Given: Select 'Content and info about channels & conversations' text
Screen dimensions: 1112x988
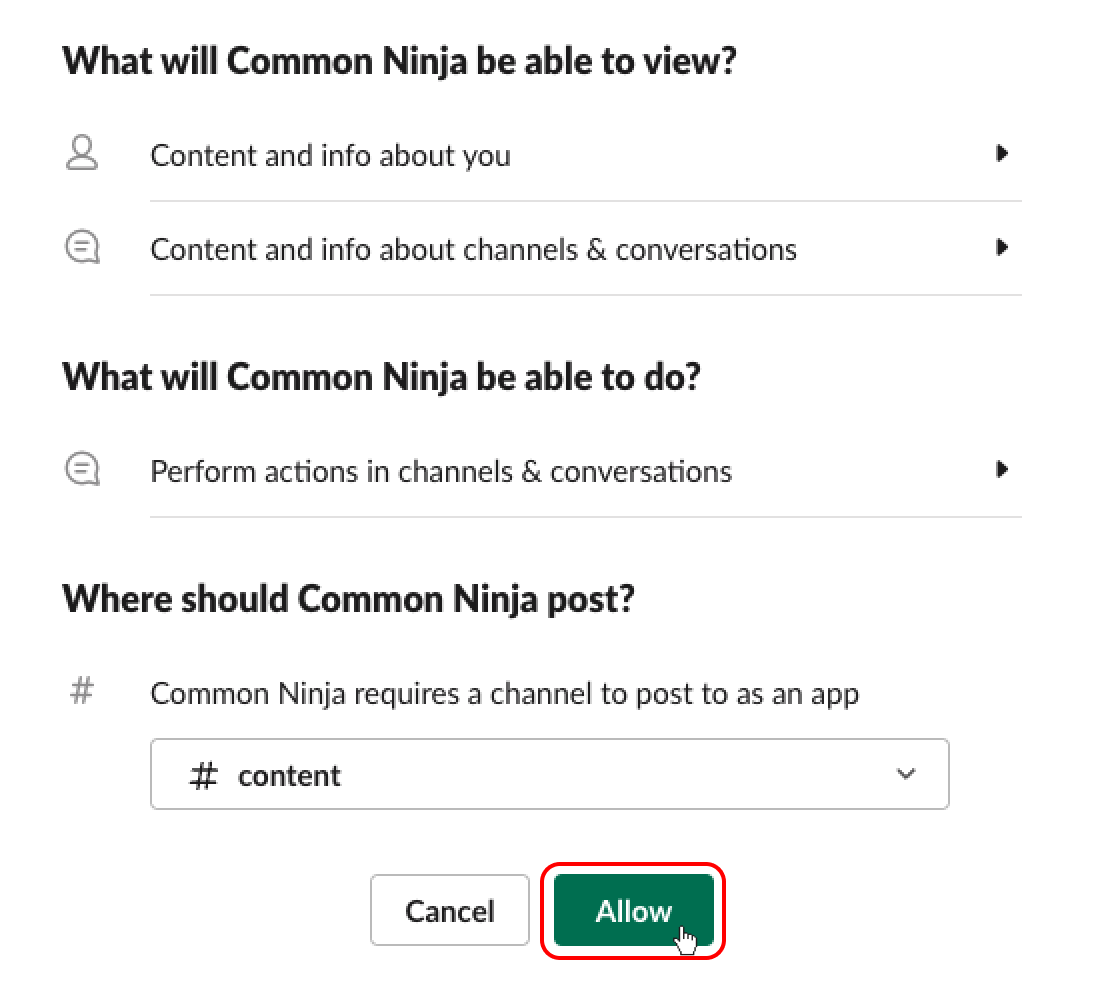Looking at the screenshot, I should 474,250.
